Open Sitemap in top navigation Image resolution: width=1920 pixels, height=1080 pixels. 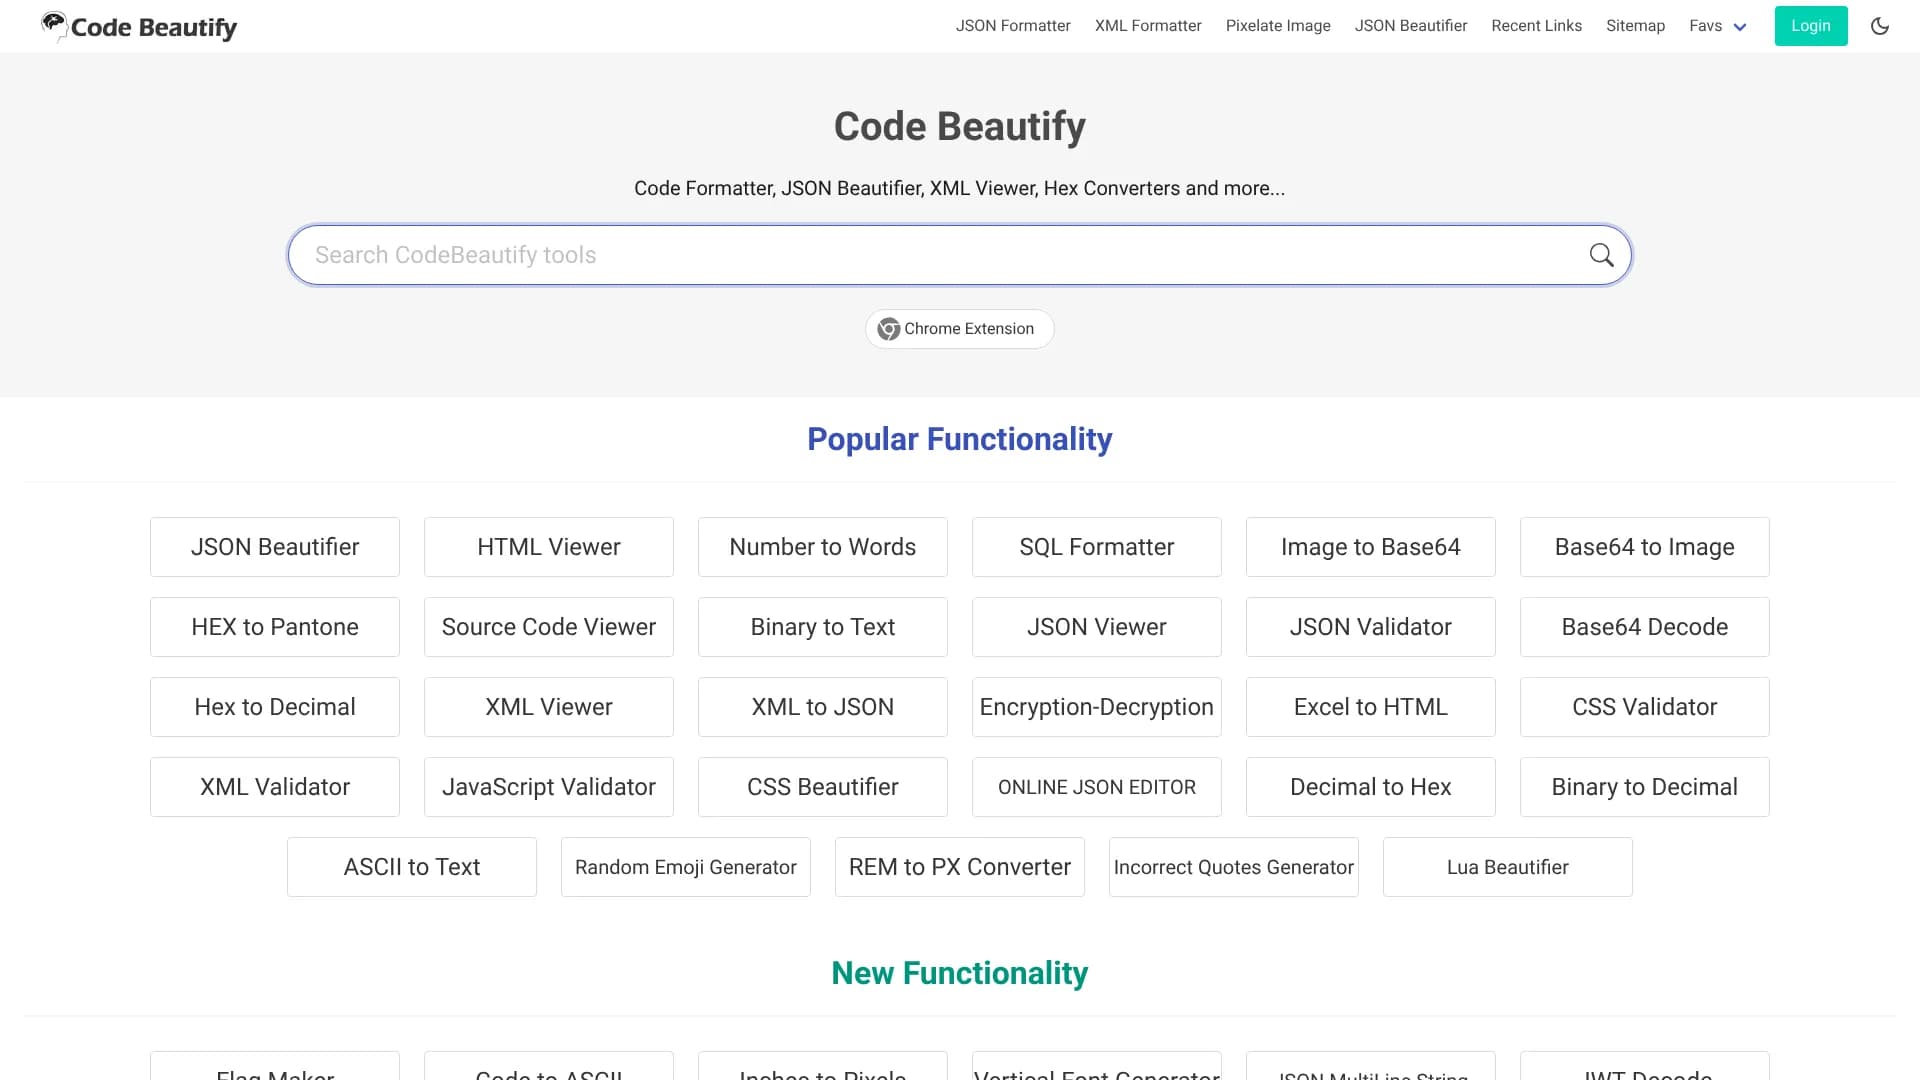click(1635, 26)
